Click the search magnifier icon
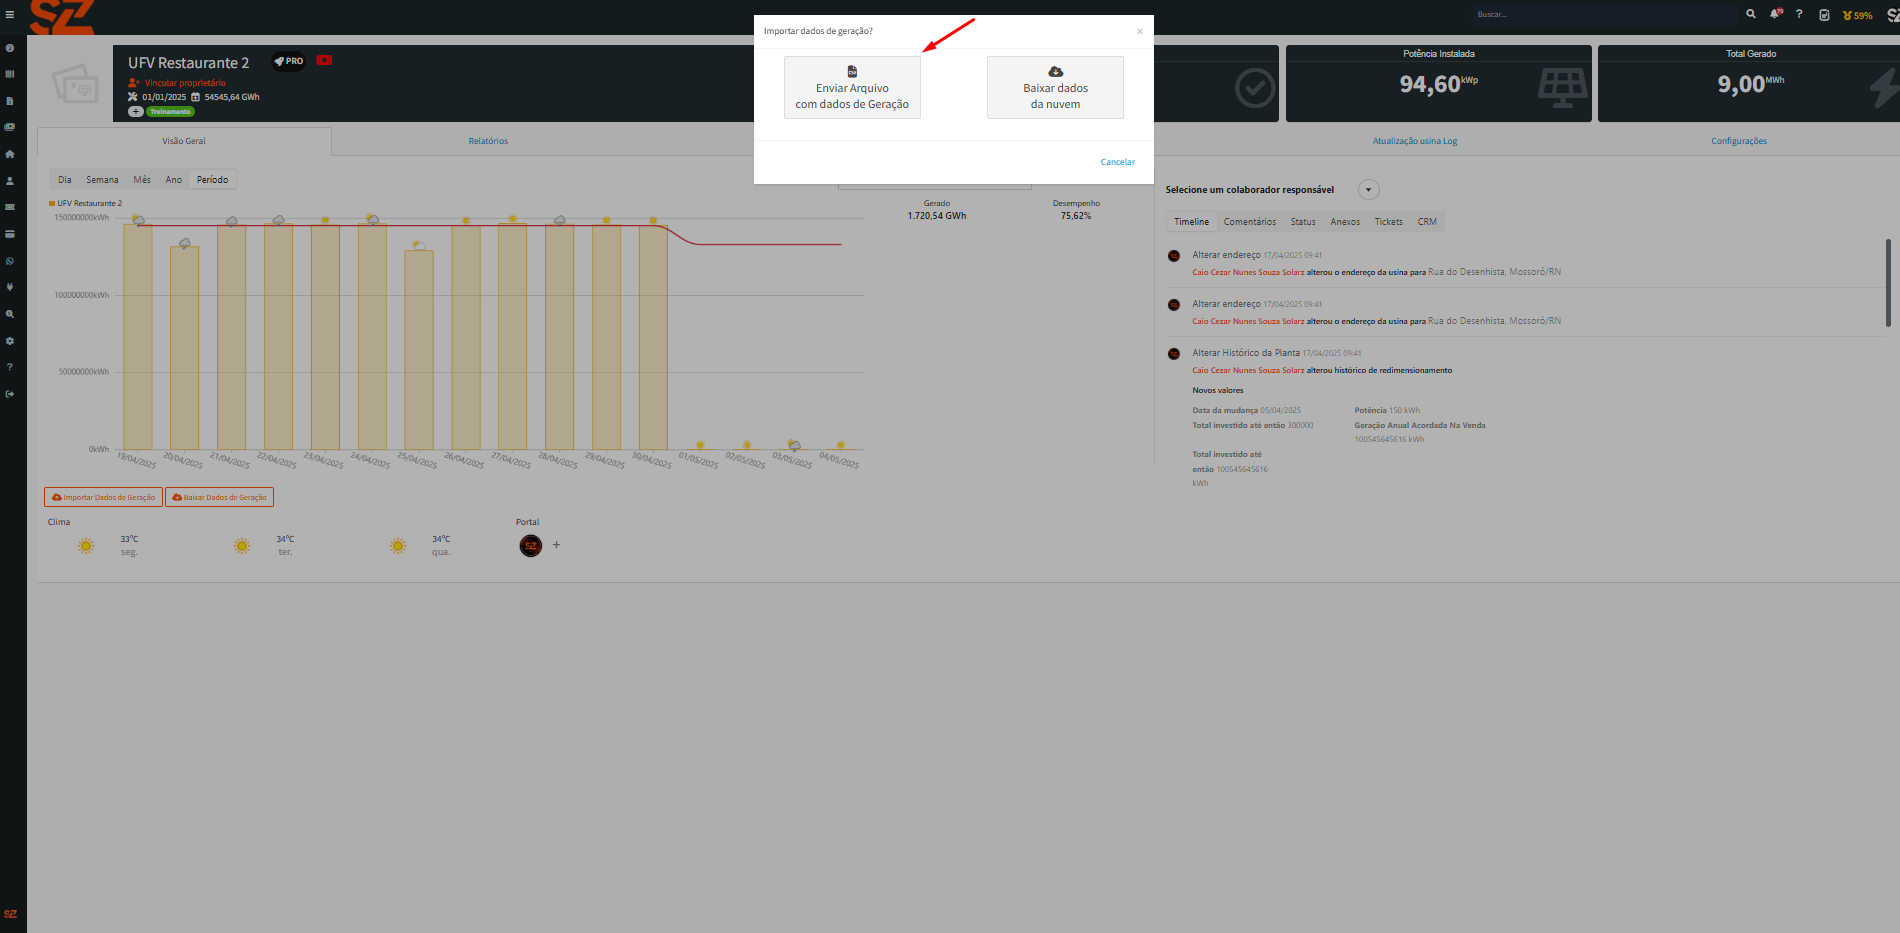The image size is (1900, 933). (x=1751, y=14)
